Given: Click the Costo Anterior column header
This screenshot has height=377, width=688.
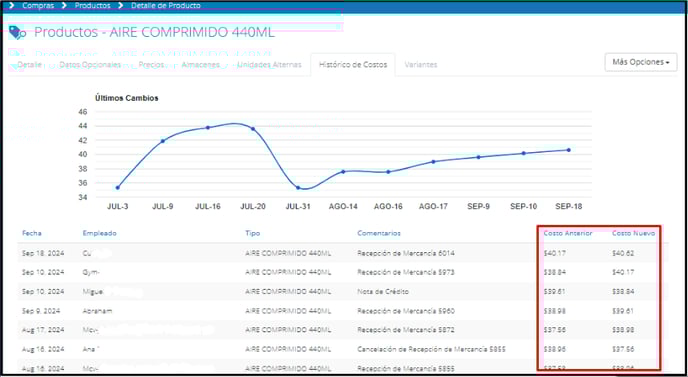Looking at the screenshot, I should pyautogui.click(x=568, y=233).
